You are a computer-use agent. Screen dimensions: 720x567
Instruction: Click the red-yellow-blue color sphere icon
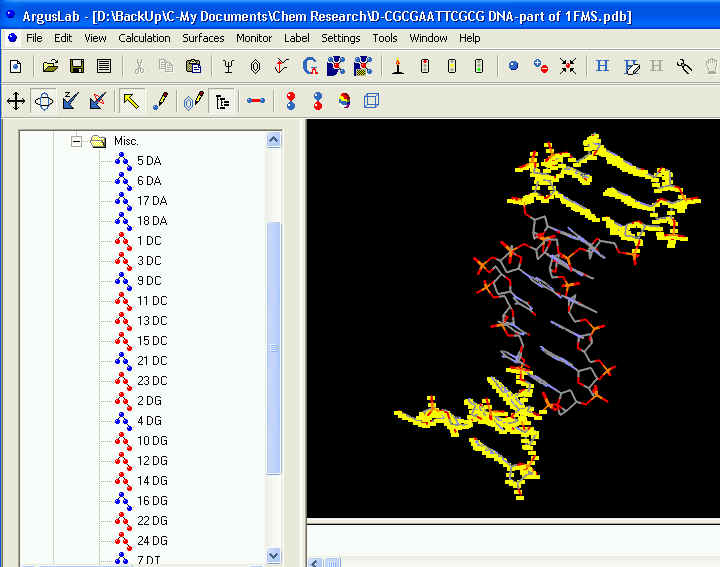pyautogui.click(x=345, y=101)
